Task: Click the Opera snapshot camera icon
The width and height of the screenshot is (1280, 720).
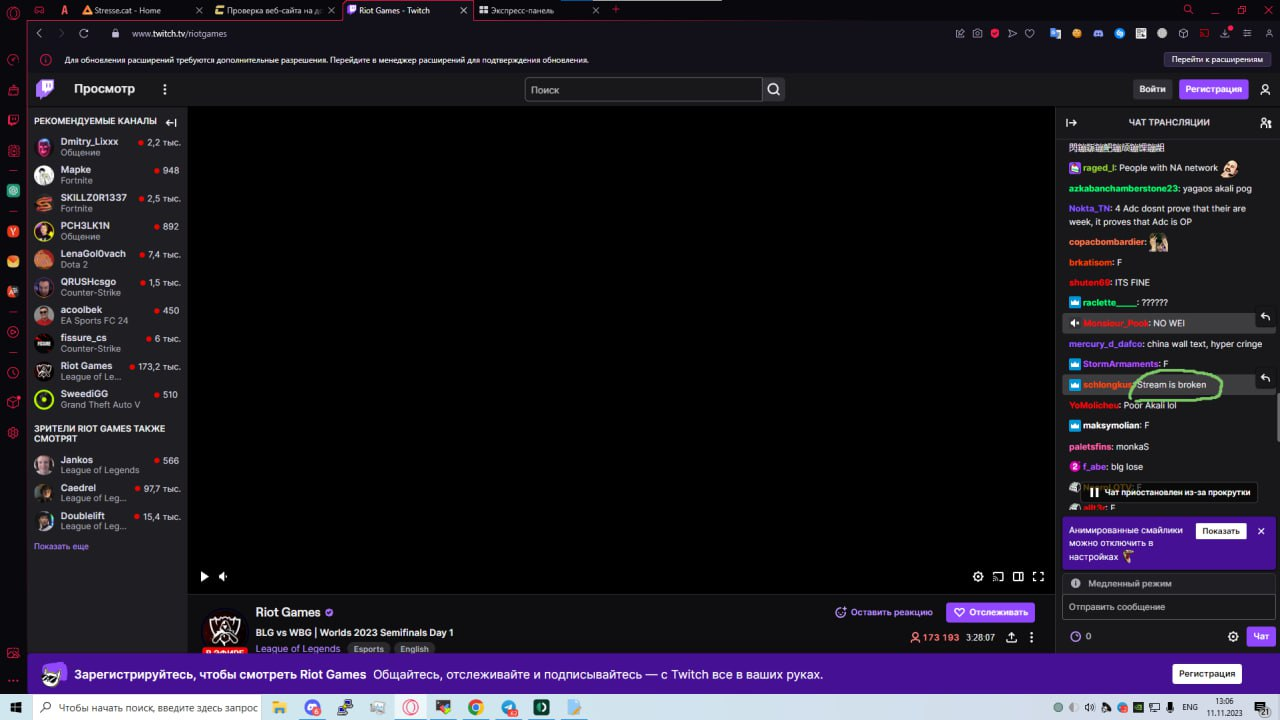Action: tap(977, 33)
